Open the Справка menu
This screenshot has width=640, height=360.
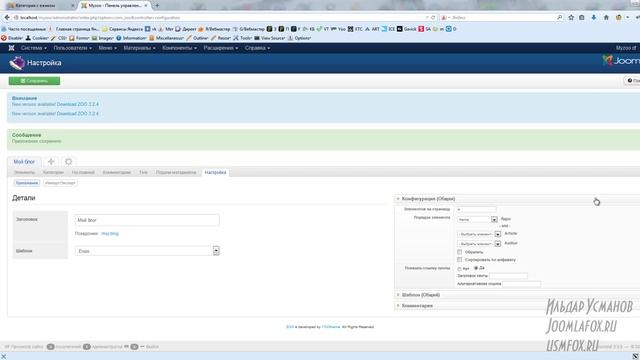tap(257, 48)
